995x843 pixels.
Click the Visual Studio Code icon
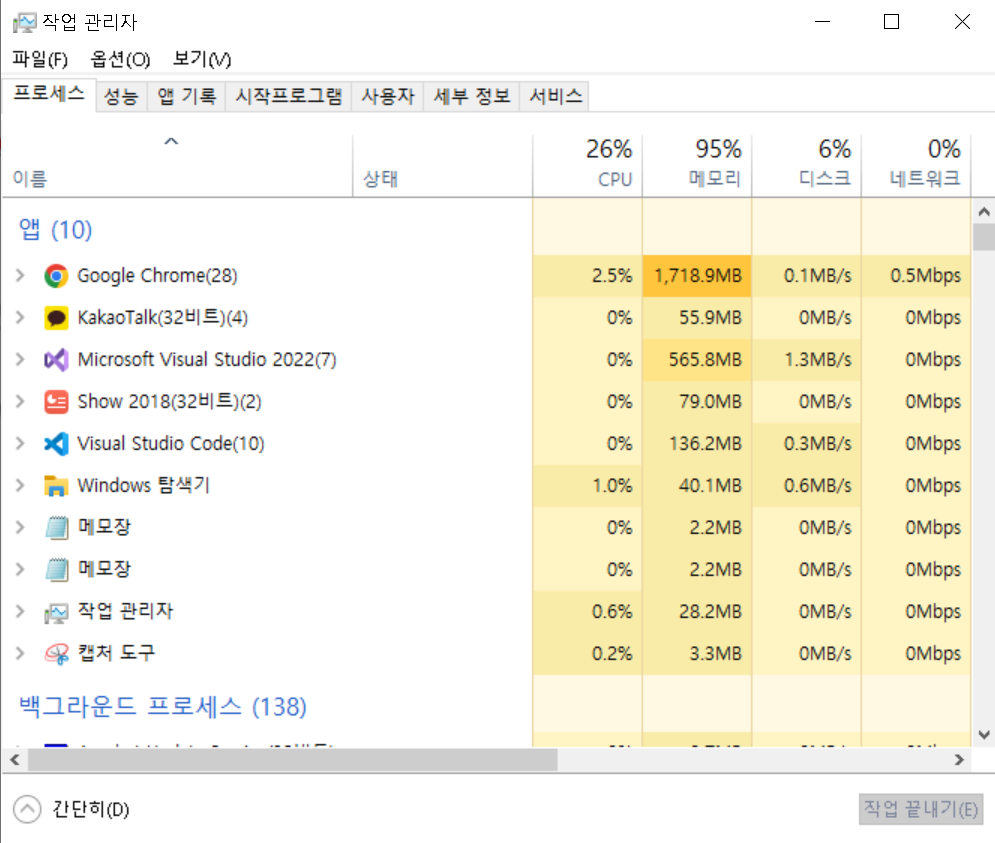click(x=56, y=444)
